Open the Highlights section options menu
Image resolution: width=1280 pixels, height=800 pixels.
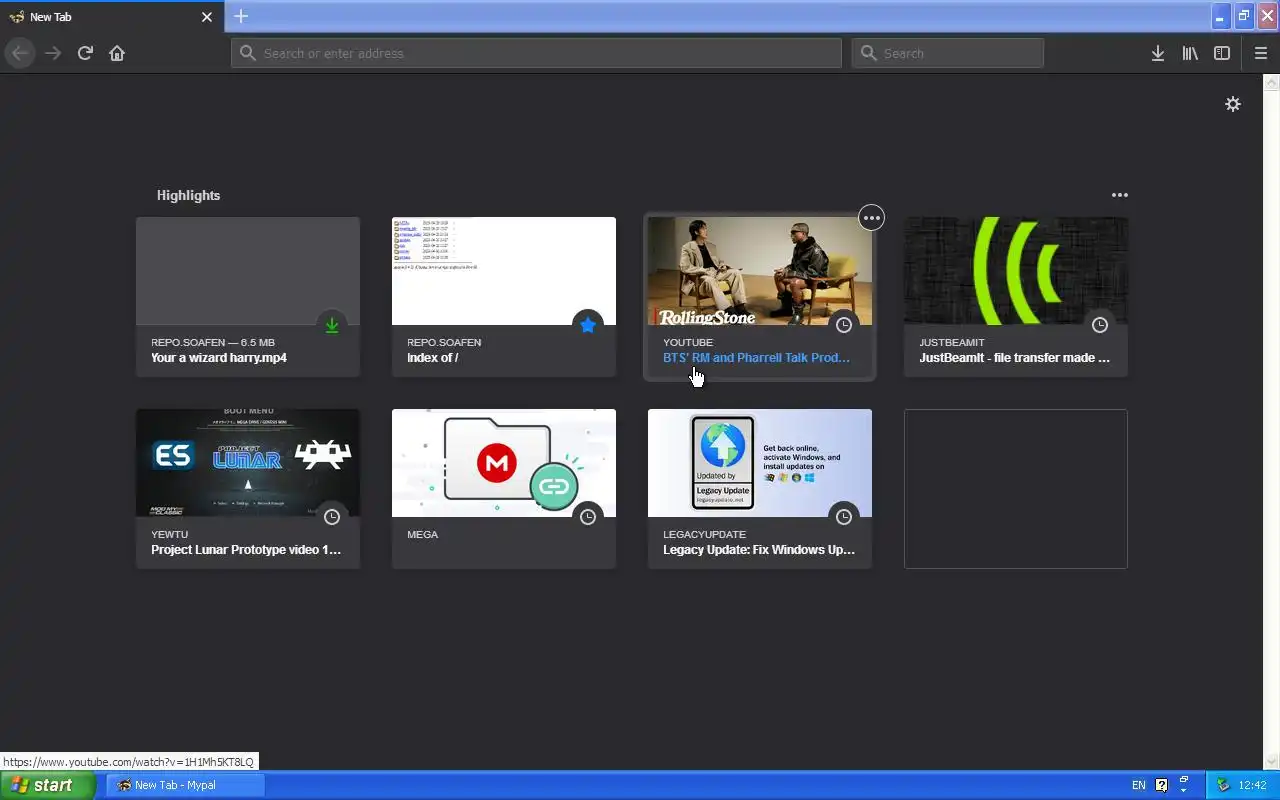1120,195
